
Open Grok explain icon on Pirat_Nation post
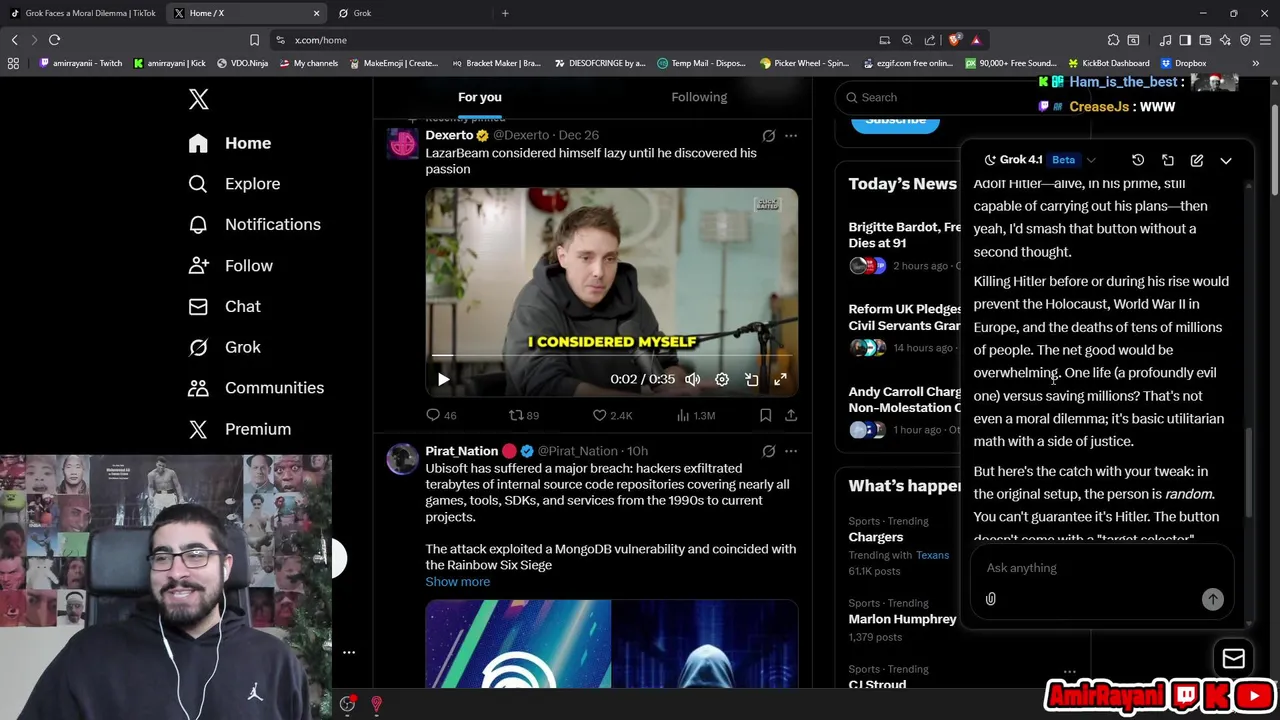(x=769, y=452)
